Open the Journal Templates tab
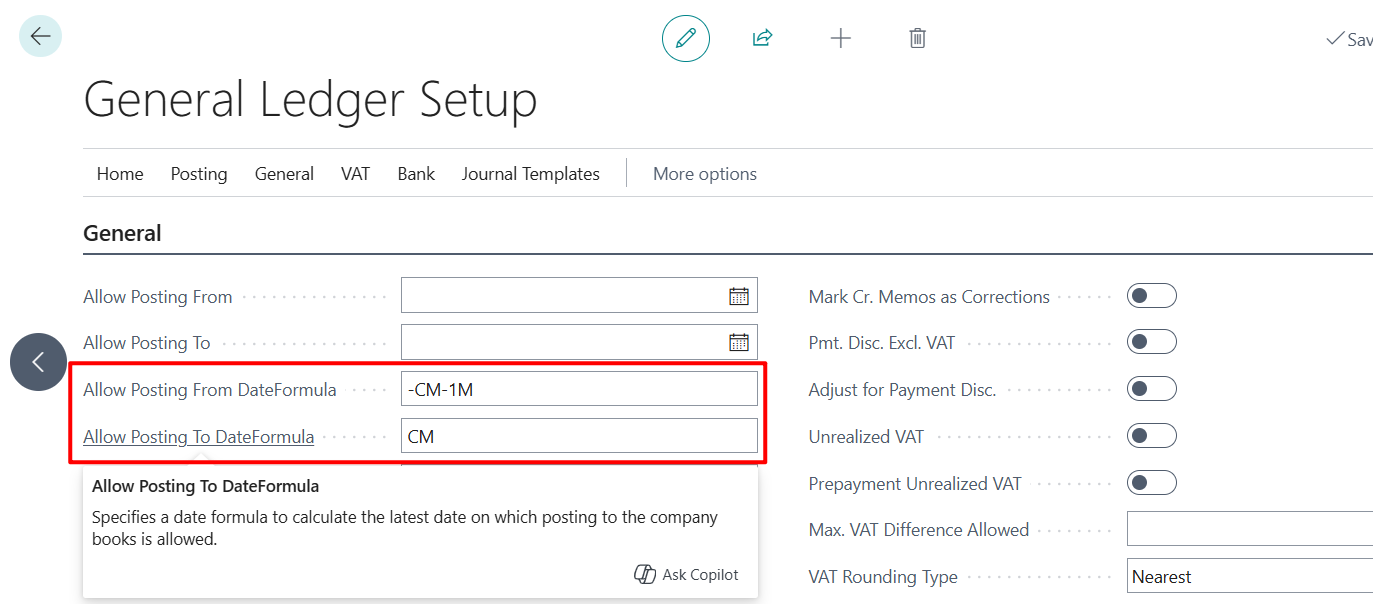The image size is (1373, 604). point(530,173)
